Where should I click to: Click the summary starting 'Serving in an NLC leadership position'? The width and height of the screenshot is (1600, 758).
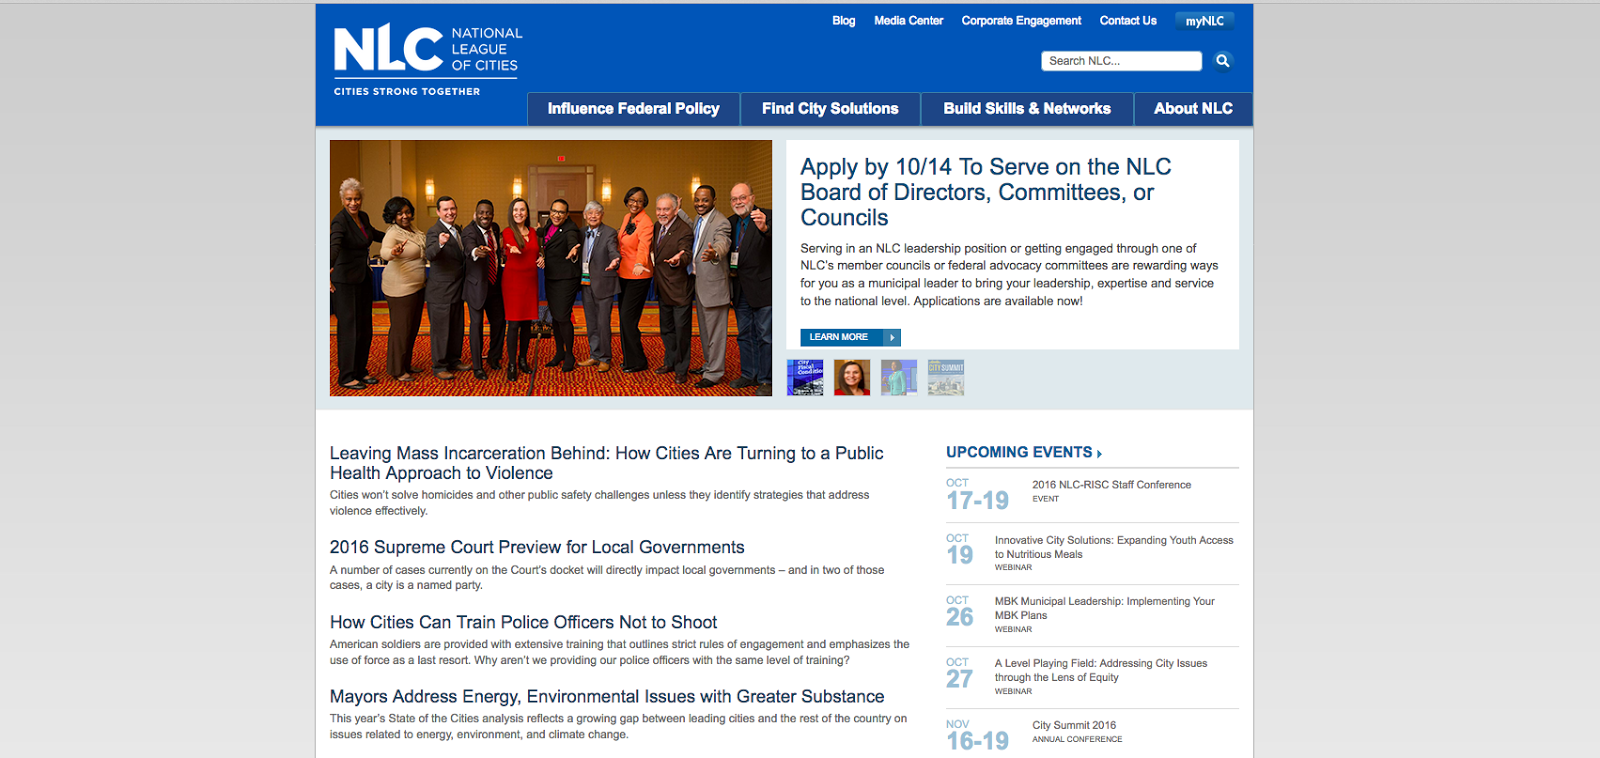pos(1009,275)
